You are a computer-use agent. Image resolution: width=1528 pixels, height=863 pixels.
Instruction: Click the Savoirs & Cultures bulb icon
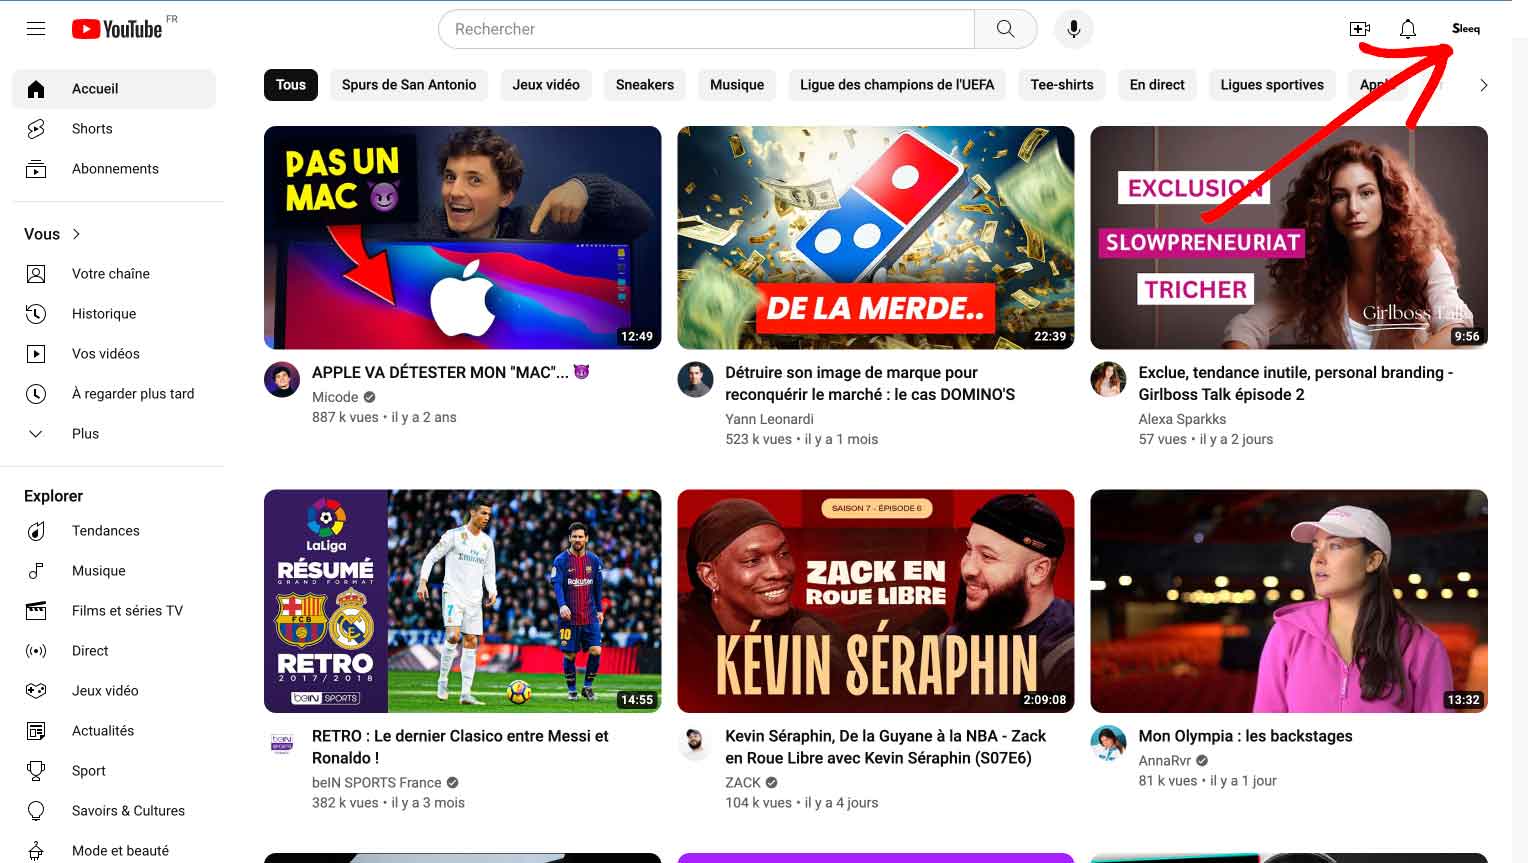36,811
